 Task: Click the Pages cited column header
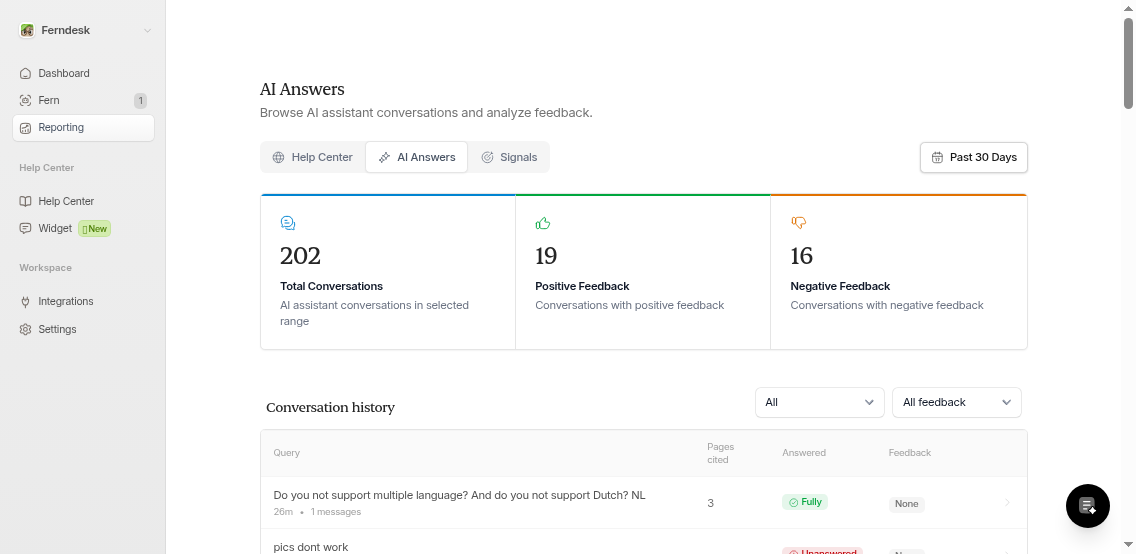click(x=720, y=453)
